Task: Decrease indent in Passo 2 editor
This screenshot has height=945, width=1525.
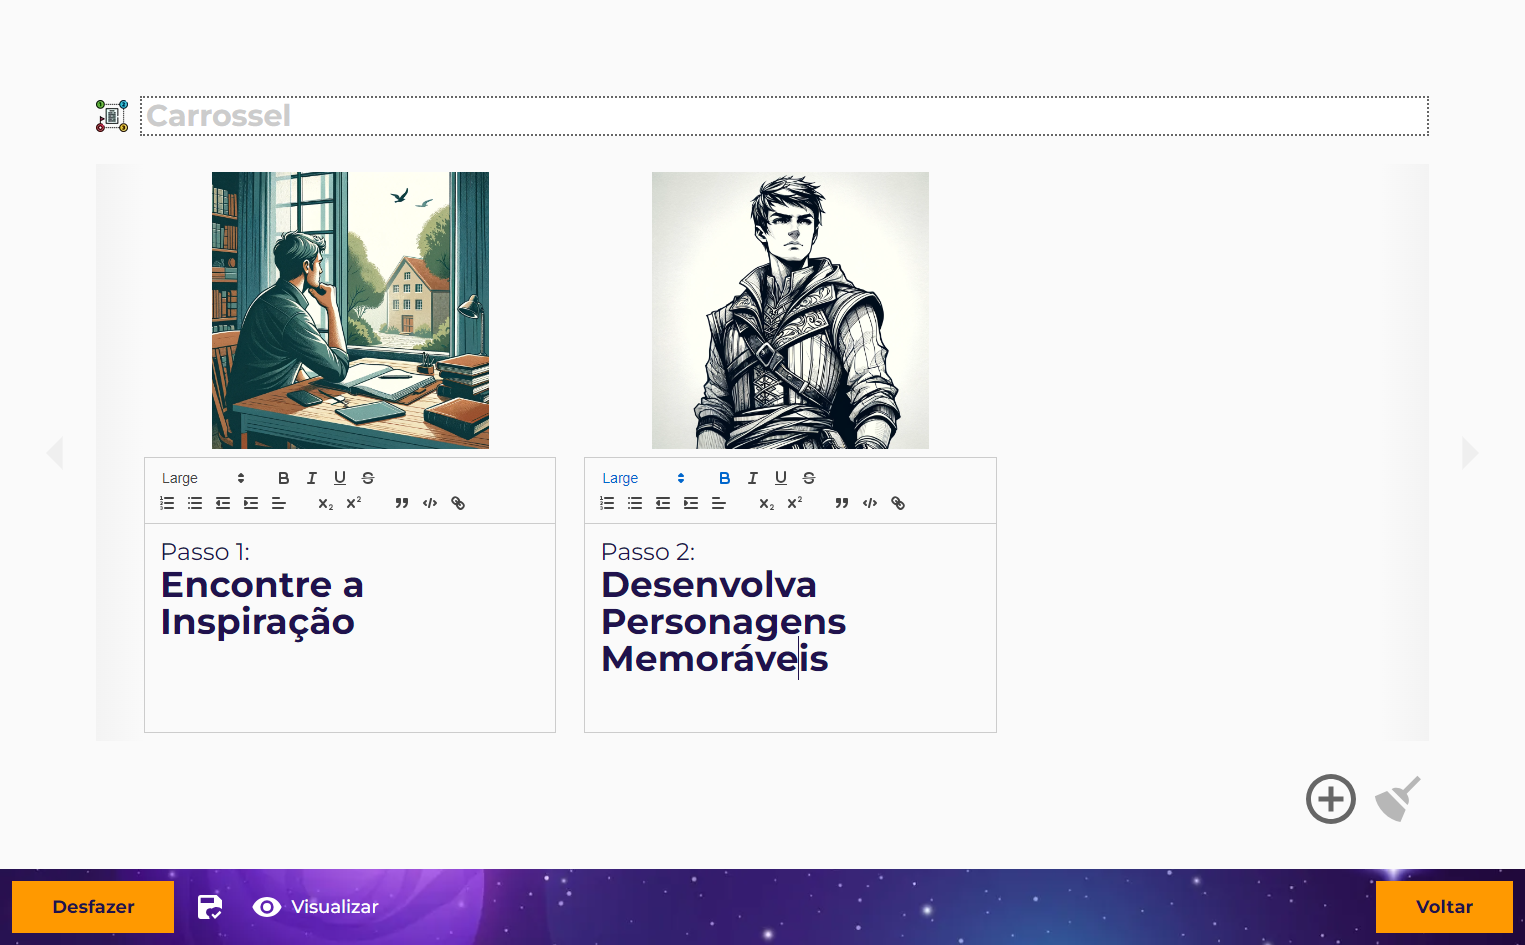Action: 663,503
